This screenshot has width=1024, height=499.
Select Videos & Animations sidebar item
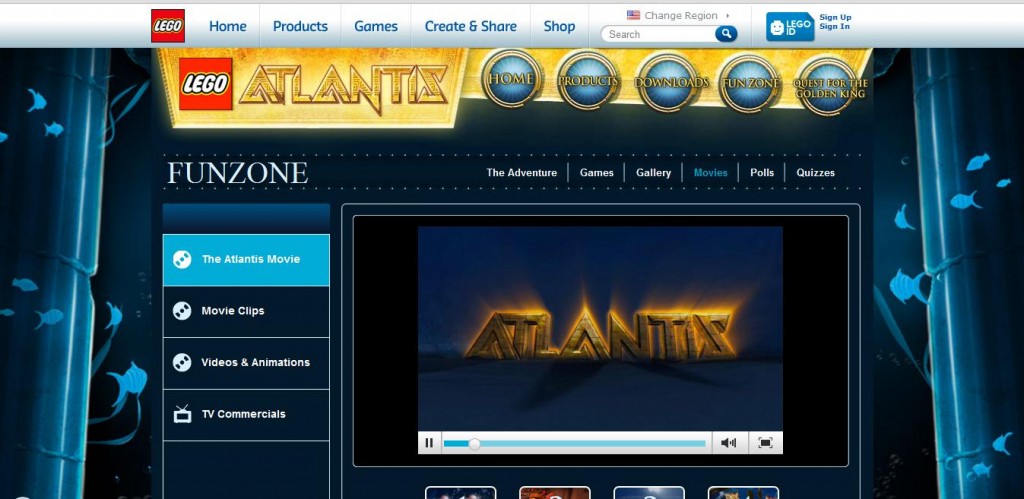pyautogui.click(x=246, y=363)
